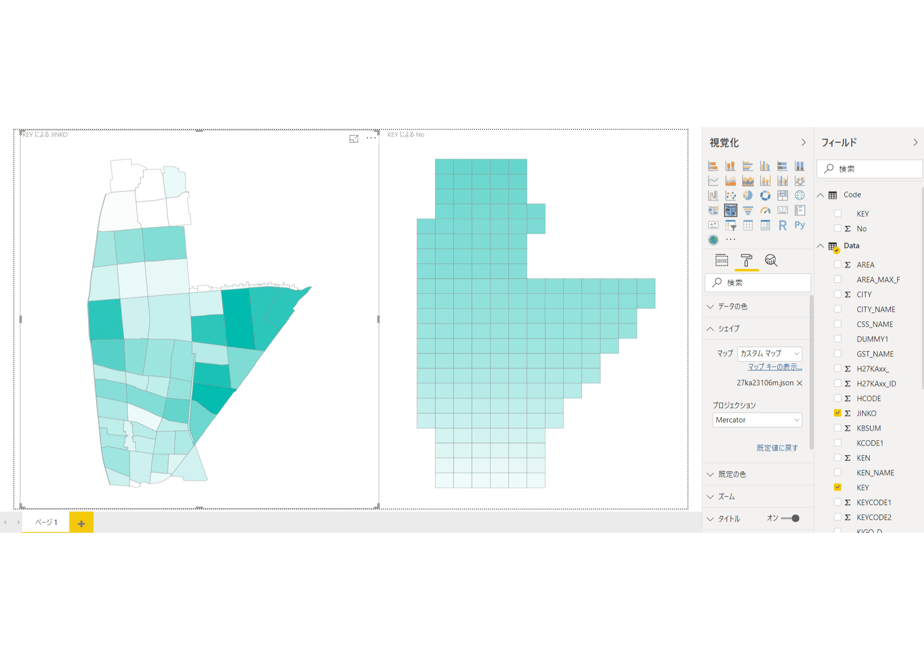Collapse the Data table

(x=821, y=246)
